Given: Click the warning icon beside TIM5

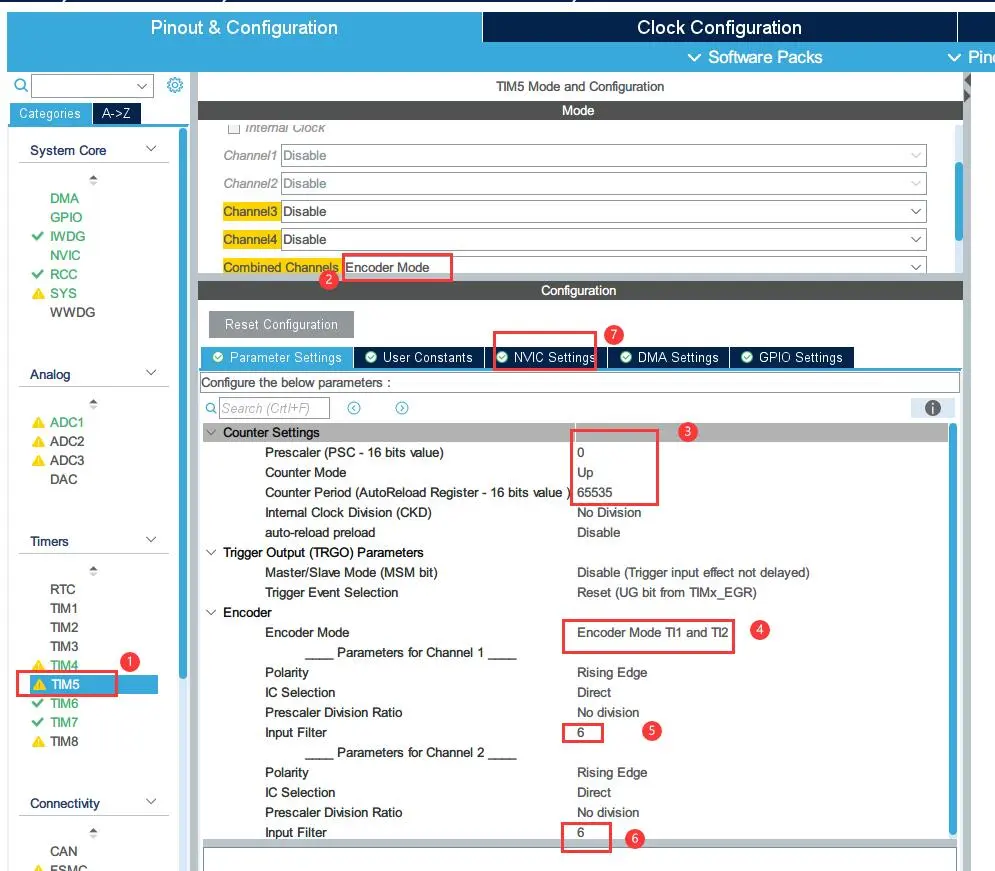Looking at the screenshot, I should [39, 685].
